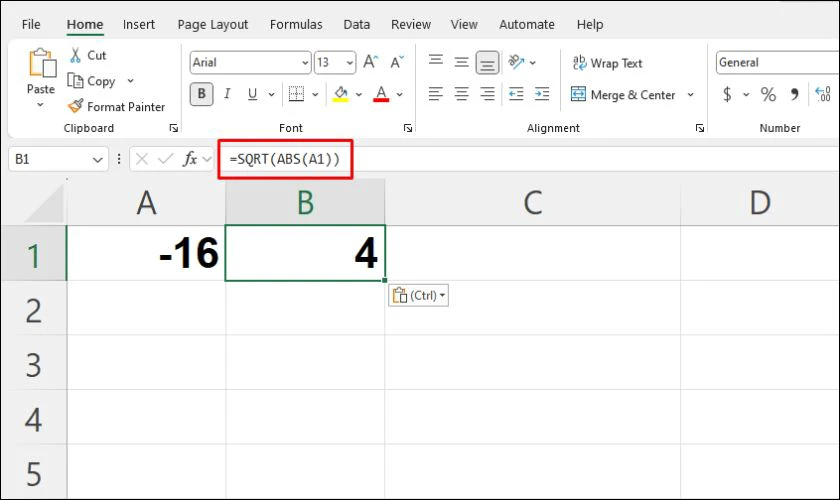This screenshot has height=500, width=840.
Task: Click the Top Align icon
Action: click(x=436, y=62)
